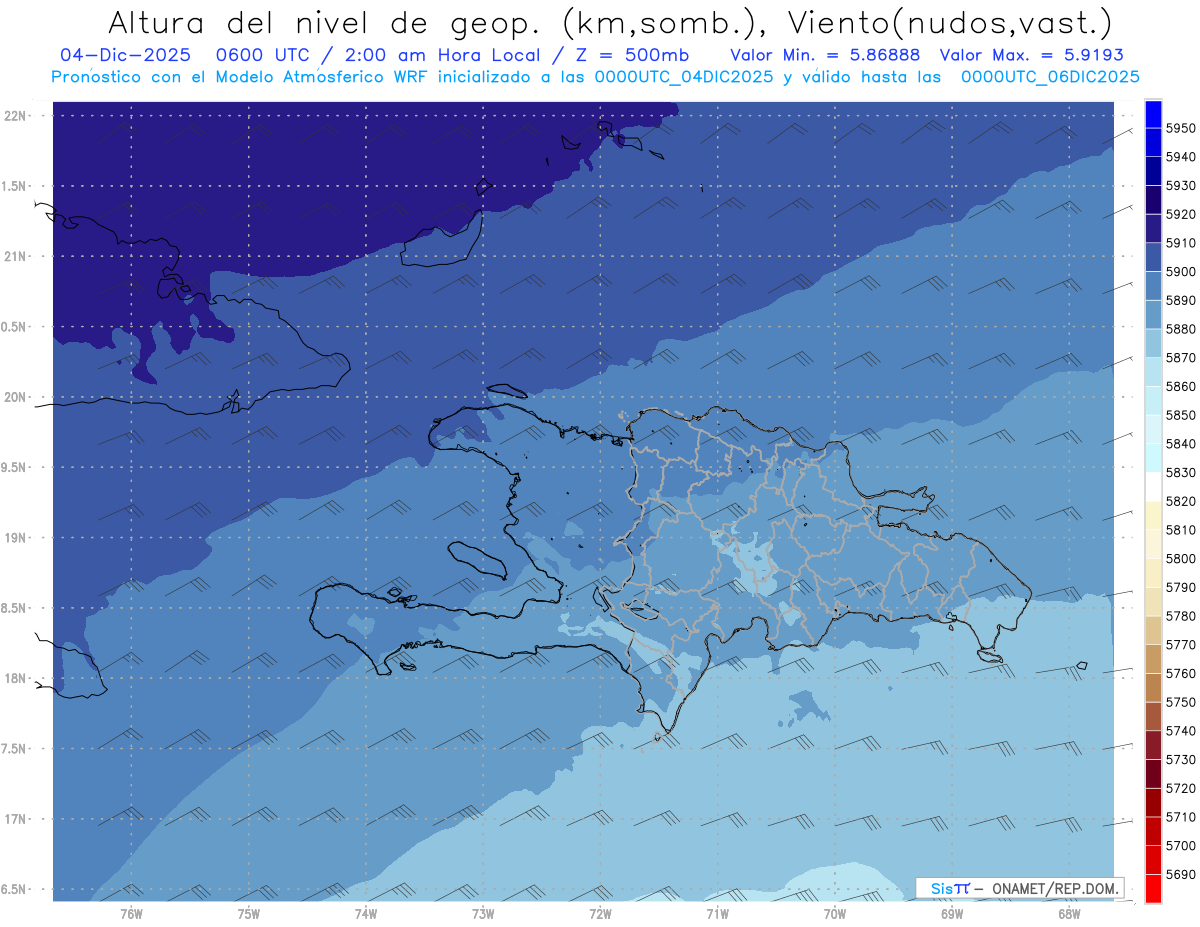The height and width of the screenshot is (927, 1200).
Task: Click the 'Valor Min. = 5.86888' text
Action: [x=825, y=55]
